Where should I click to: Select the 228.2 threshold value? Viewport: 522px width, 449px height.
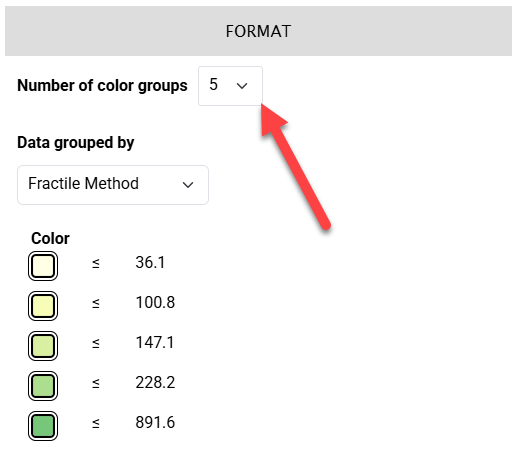155,382
